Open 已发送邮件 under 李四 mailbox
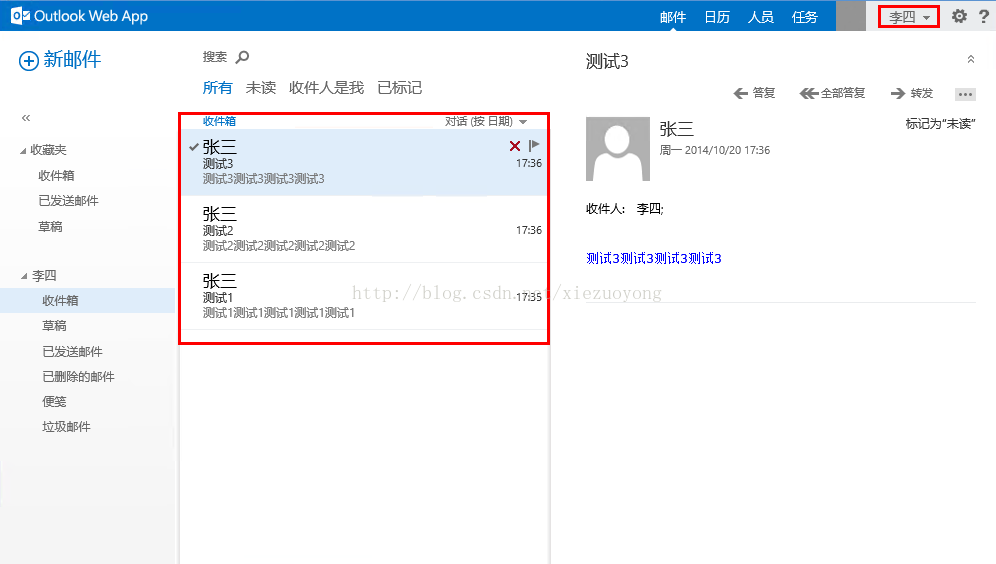 click(72, 351)
